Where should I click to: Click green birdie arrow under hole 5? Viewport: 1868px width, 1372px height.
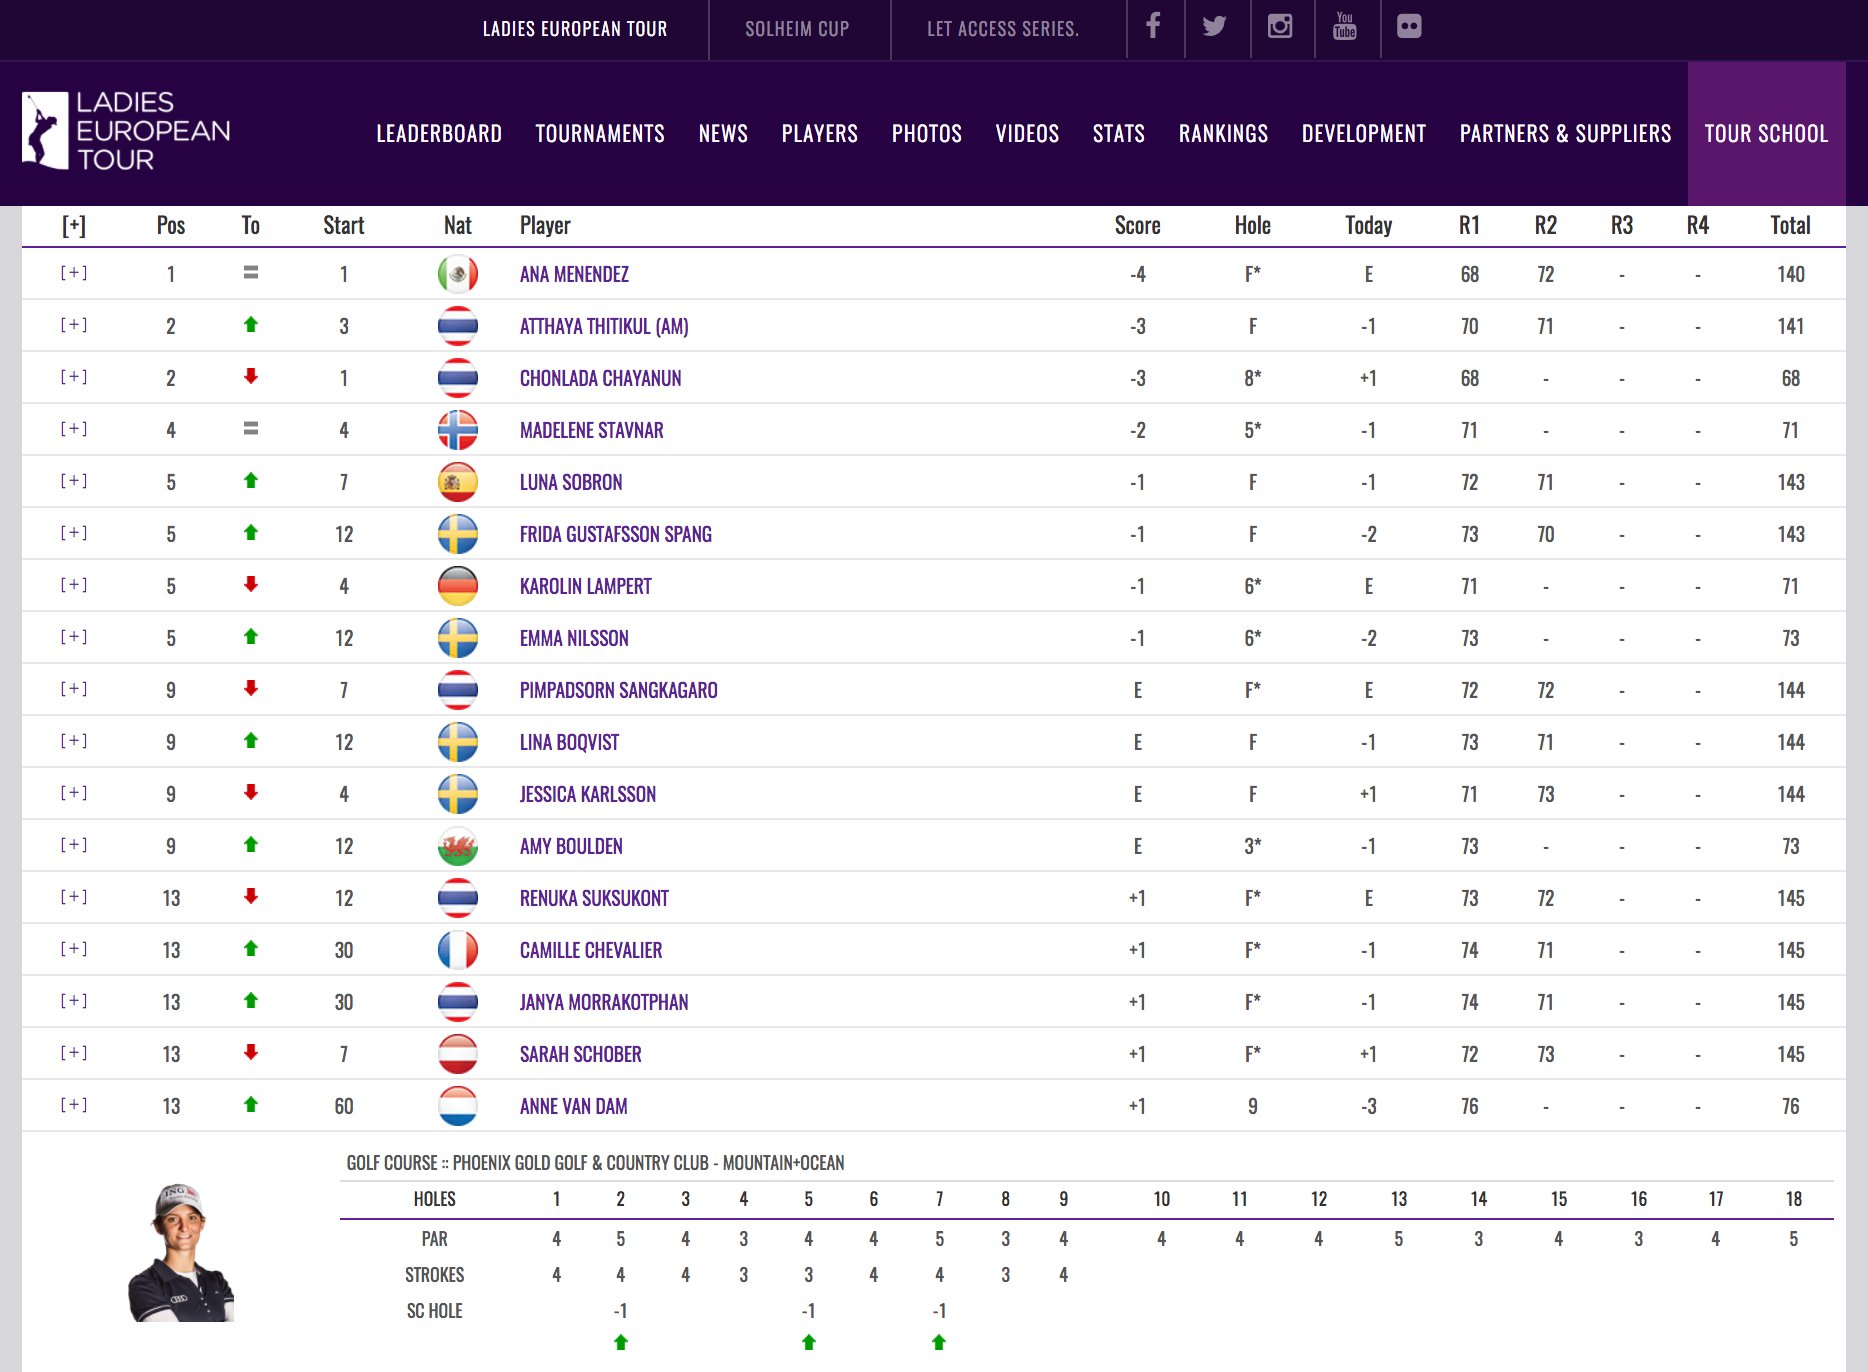(809, 1342)
